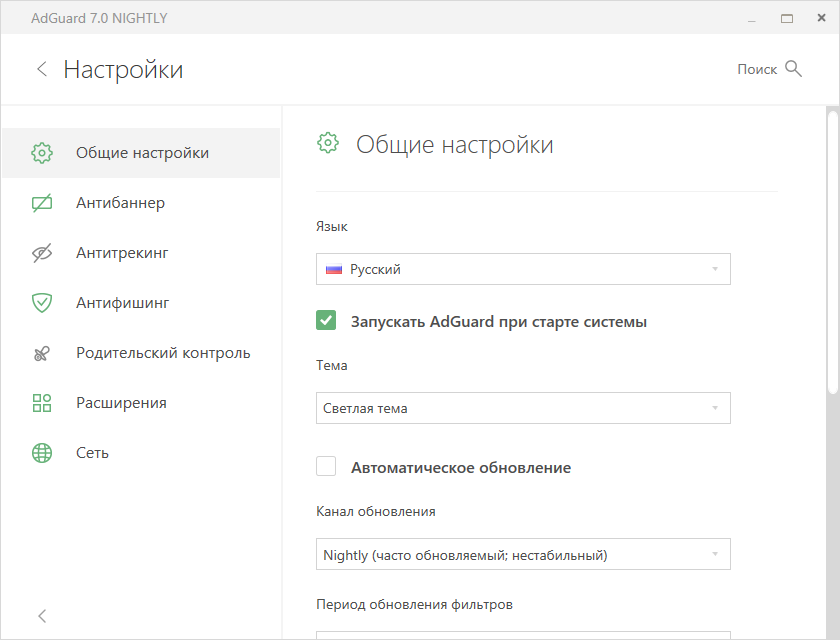Disable Запускать AdGuard при старте системы checkbox
Image resolution: width=840 pixels, height=640 pixels.
(326, 320)
